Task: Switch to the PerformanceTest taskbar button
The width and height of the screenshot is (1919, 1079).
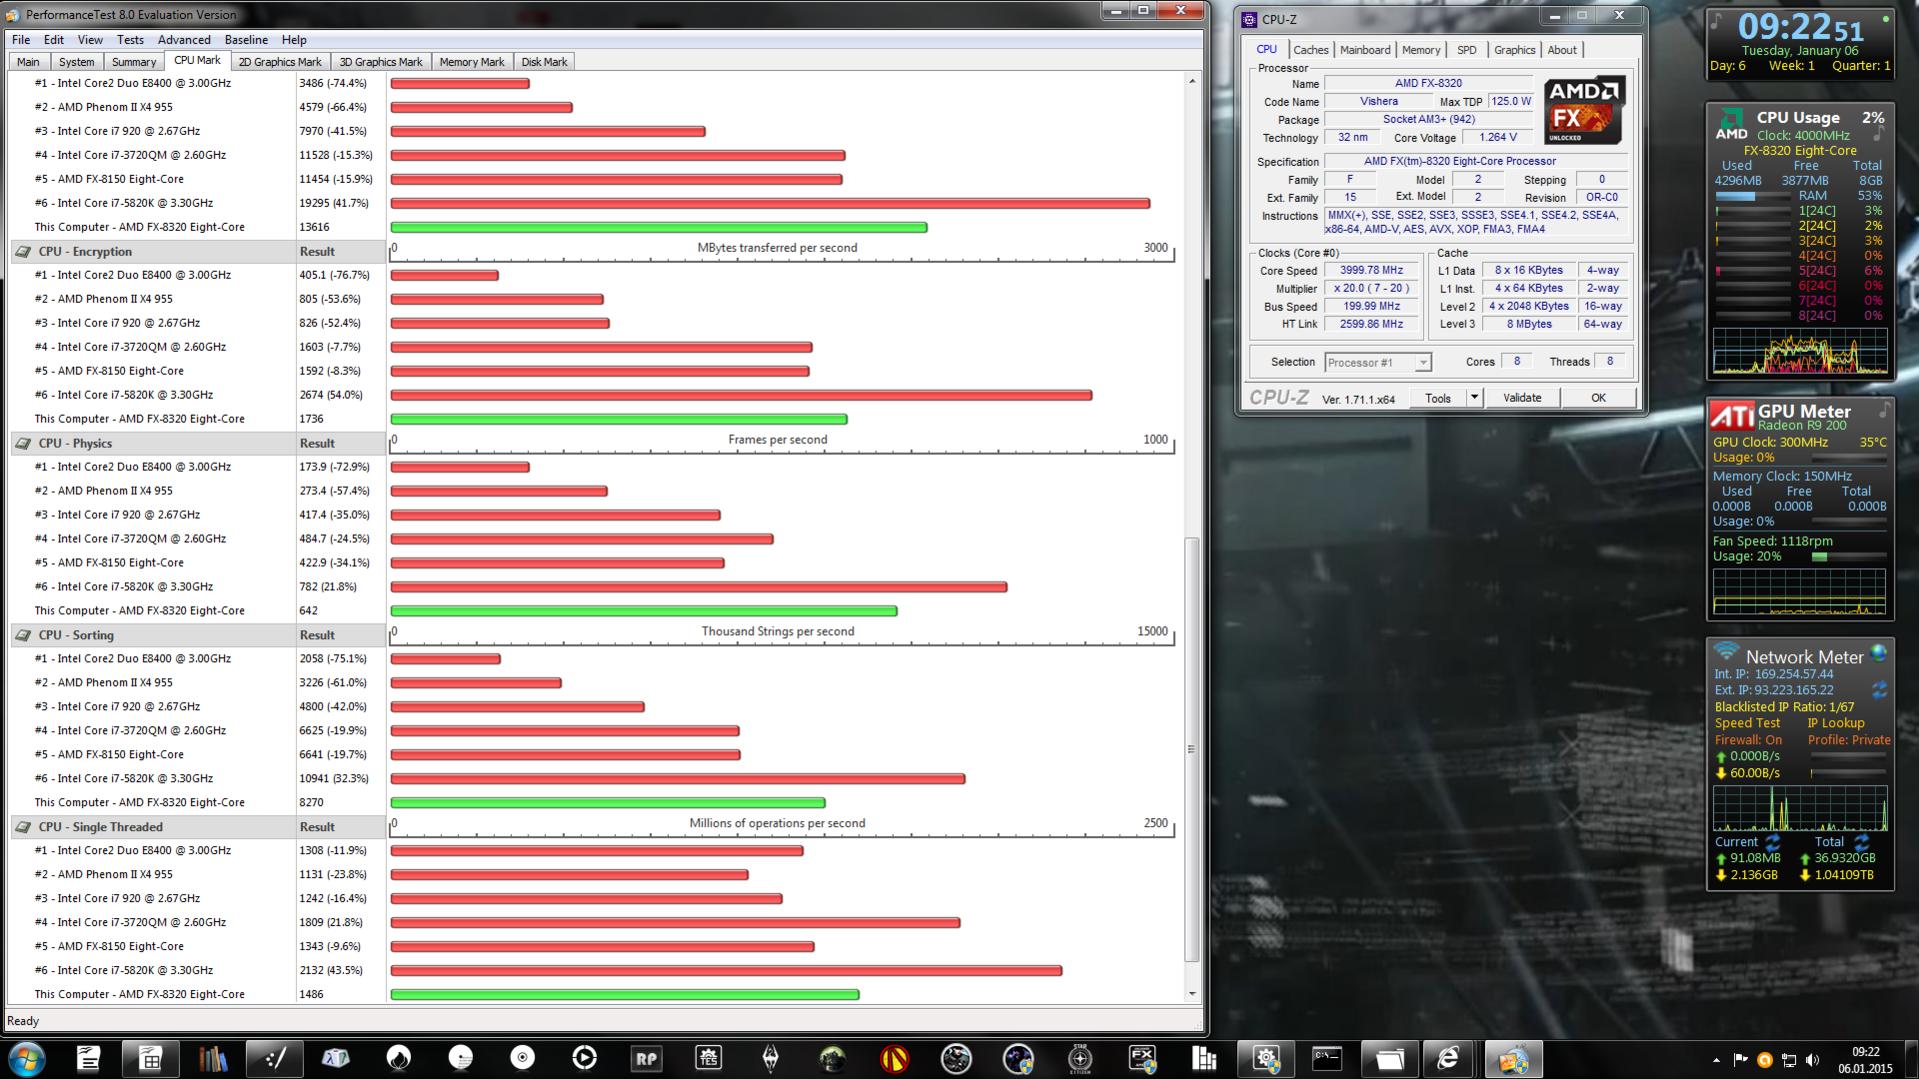Action: [1512, 1058]
